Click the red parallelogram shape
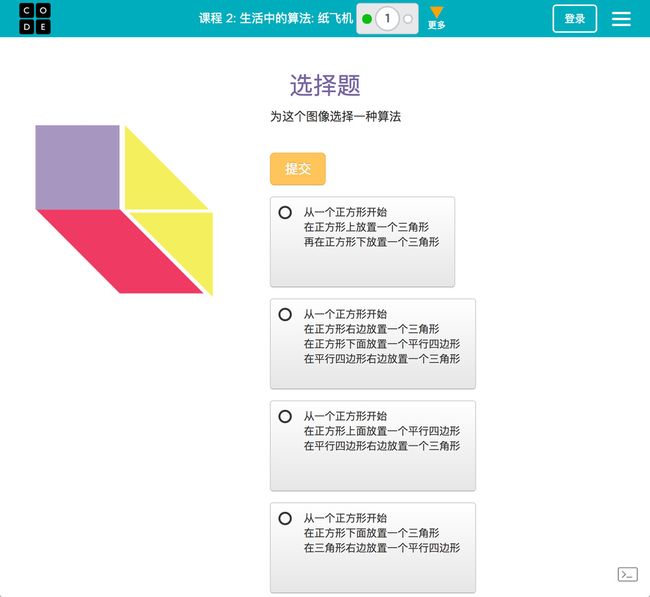650x597 pixels. pos(120,251)
